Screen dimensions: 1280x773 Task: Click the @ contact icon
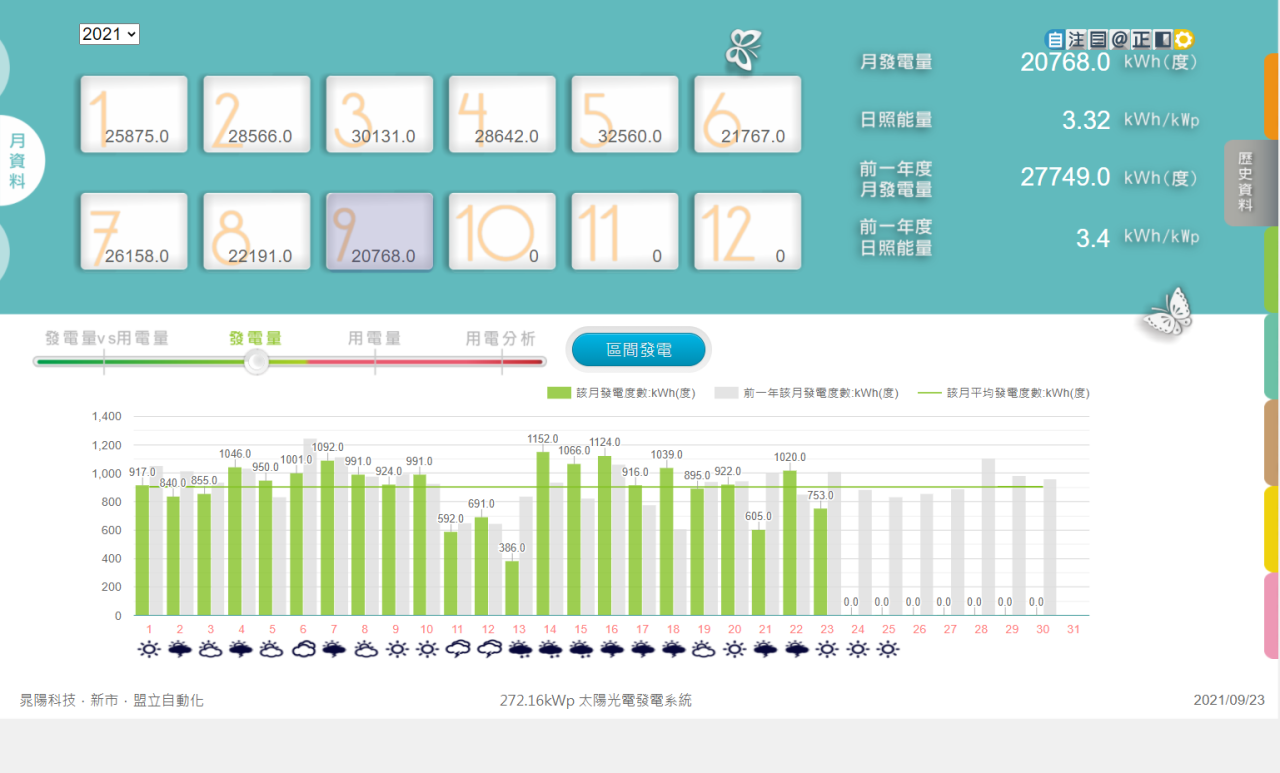pyautogui.click(x=1118, y=39)
